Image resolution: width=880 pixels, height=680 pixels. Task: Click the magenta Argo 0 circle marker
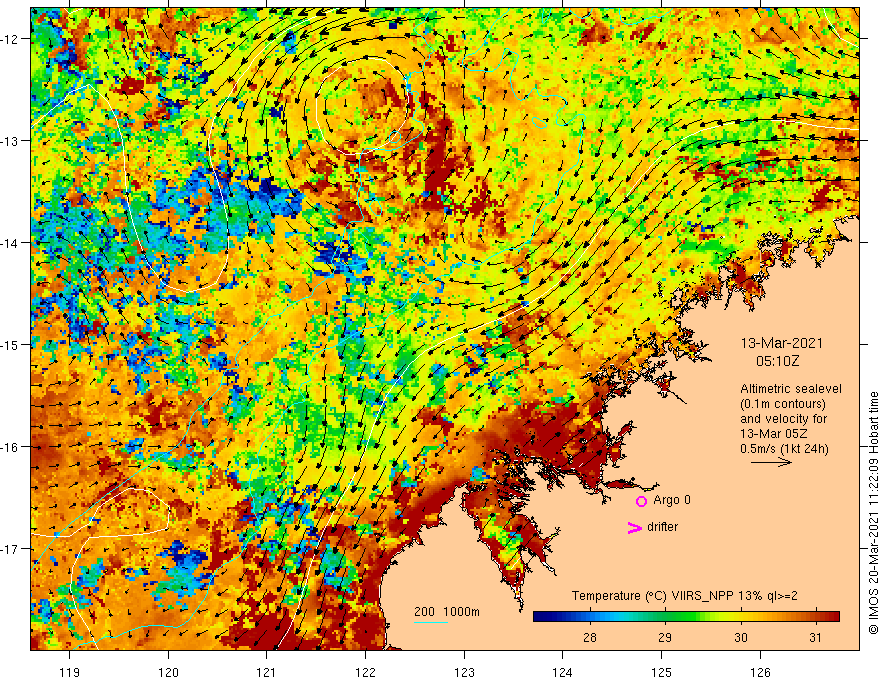tap(641, 501)
